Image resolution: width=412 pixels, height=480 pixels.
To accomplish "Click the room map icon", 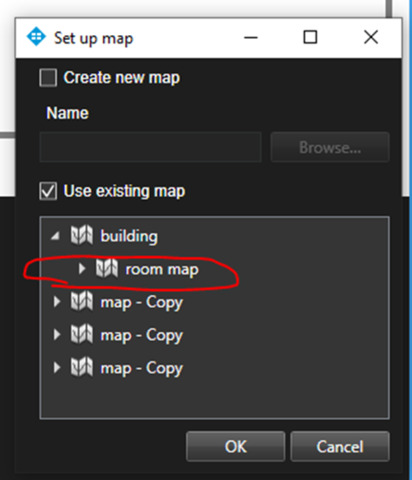I will [x=107, y=268].
